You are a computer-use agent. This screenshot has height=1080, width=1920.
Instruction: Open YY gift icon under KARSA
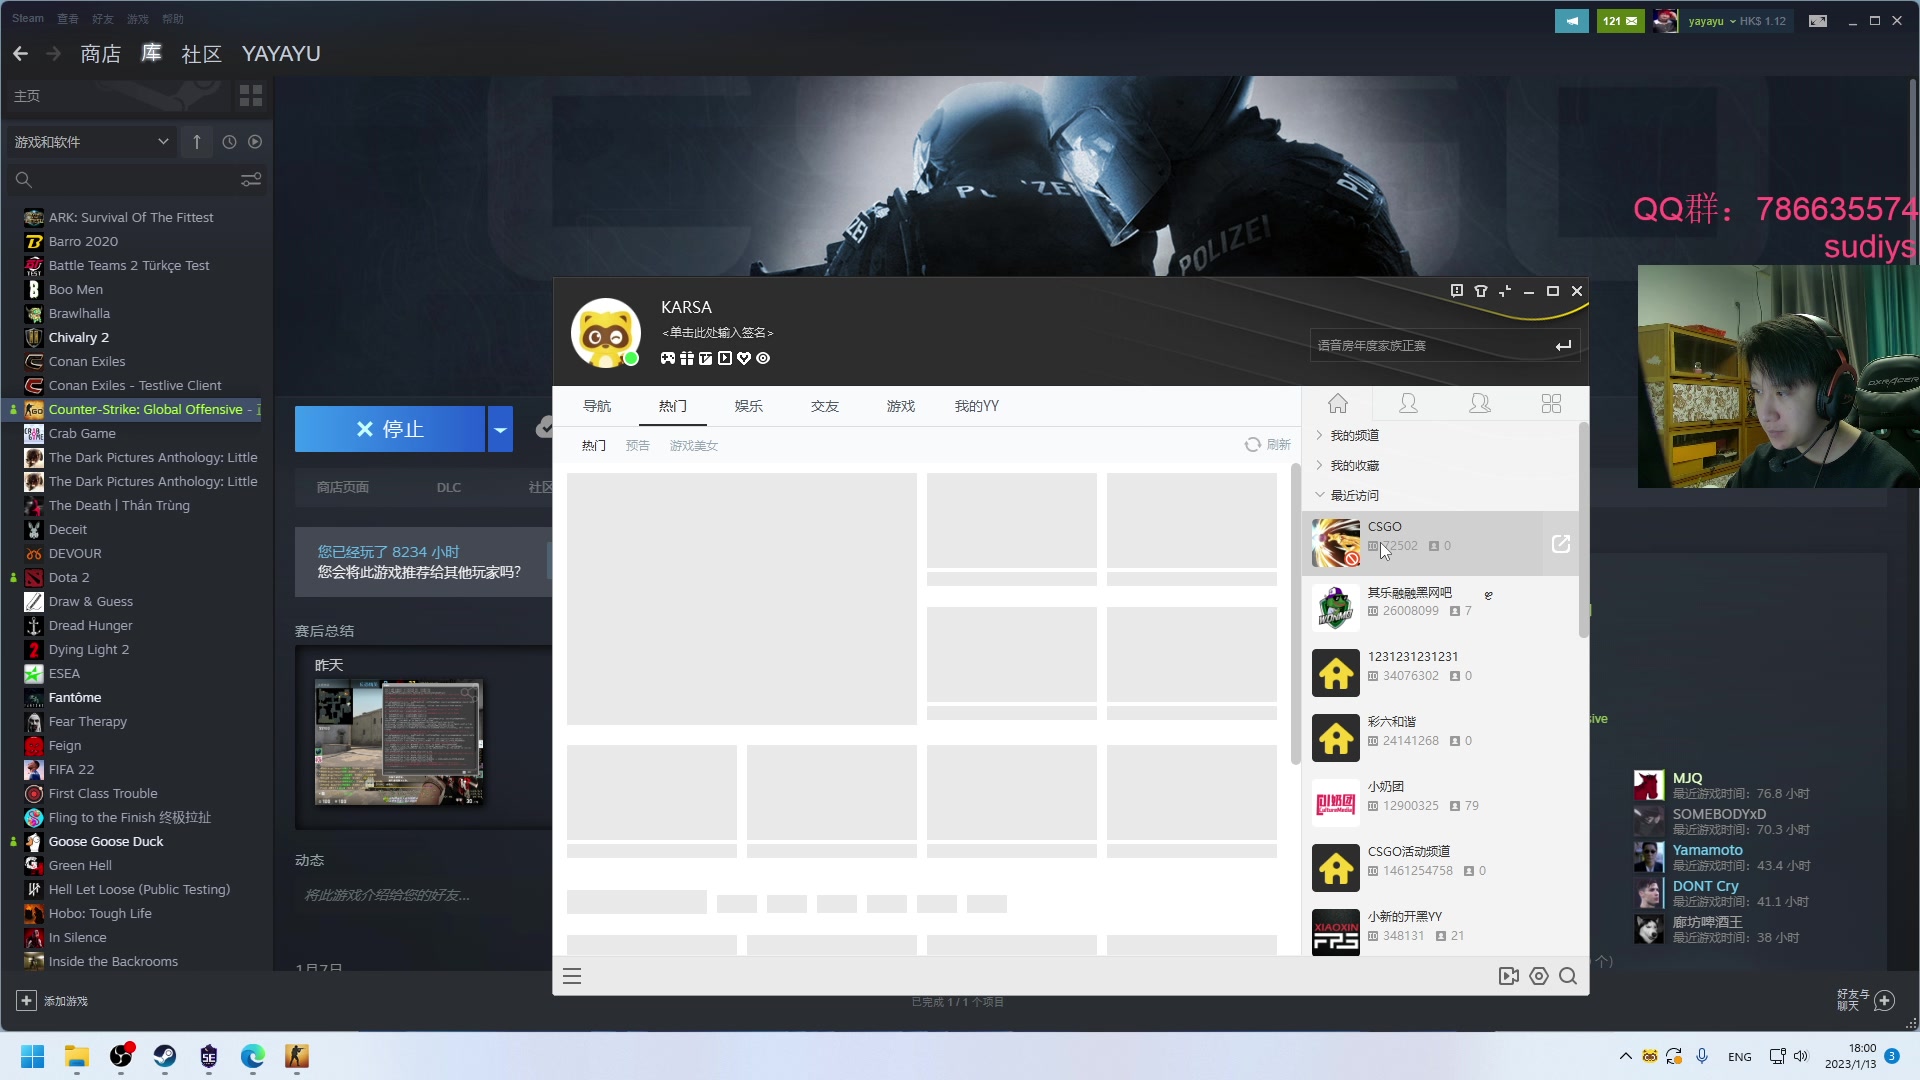click(687, 358)
